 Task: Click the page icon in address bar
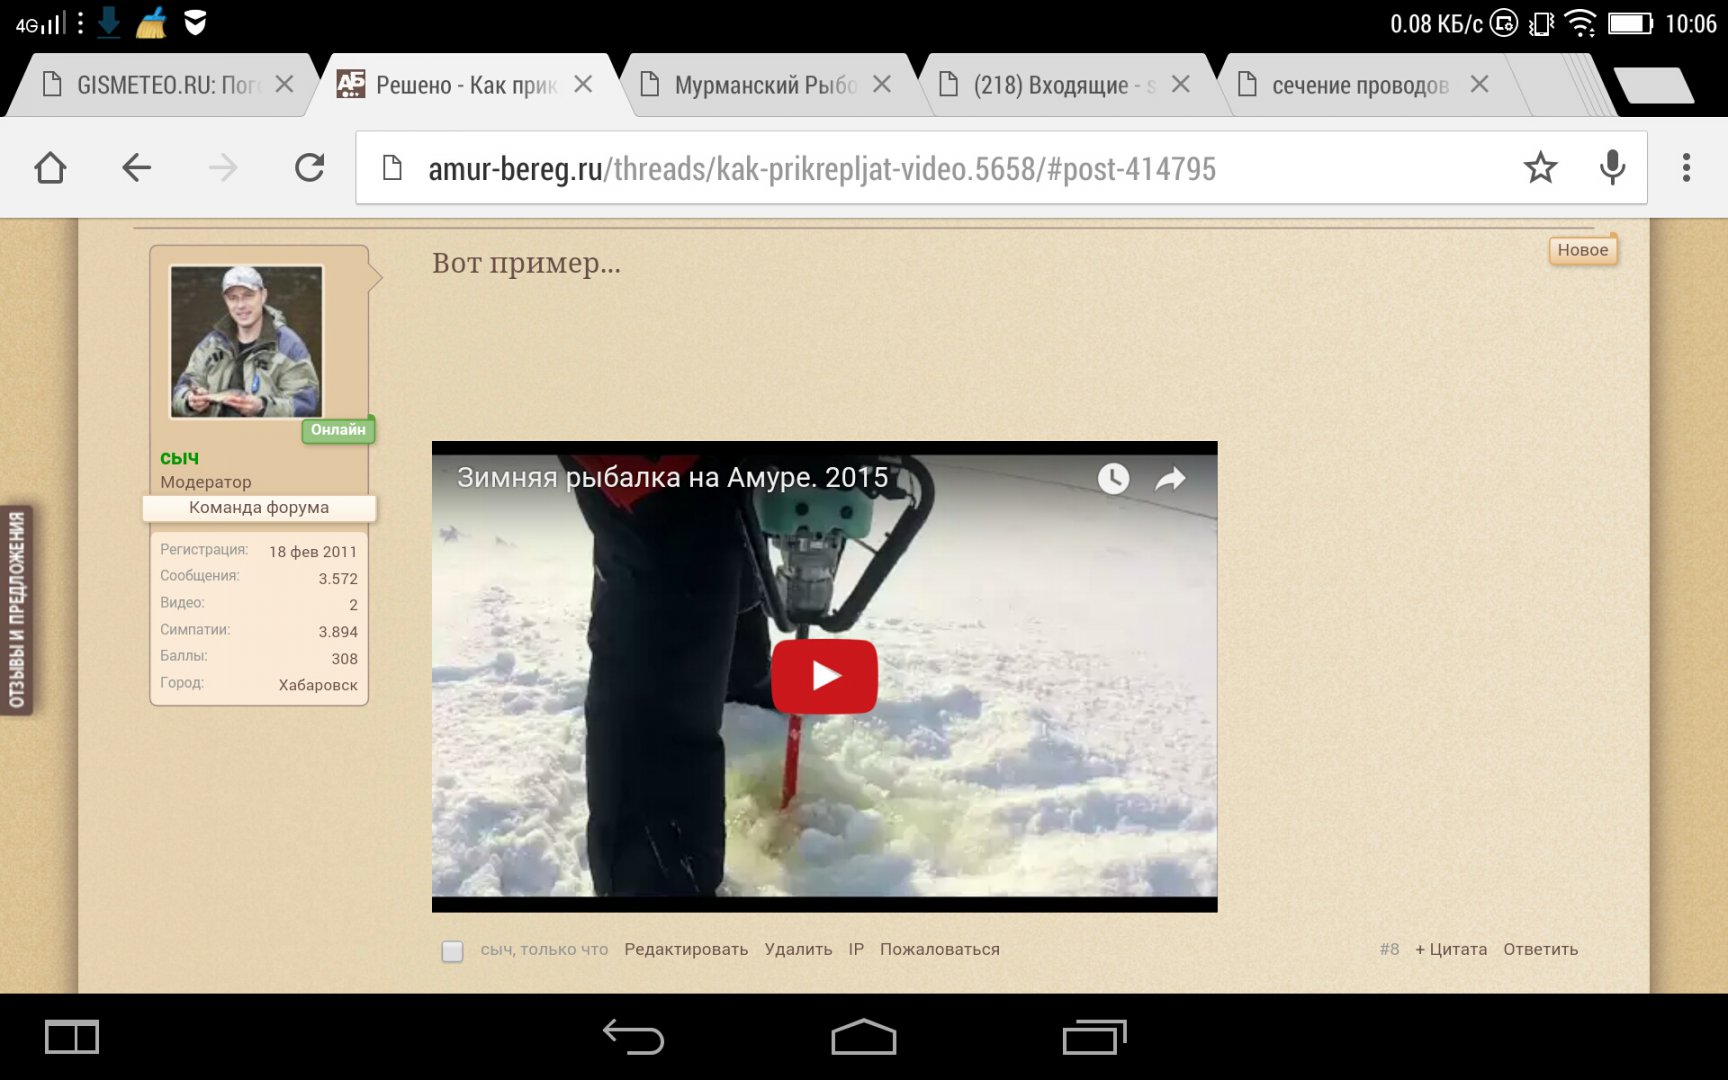[392, 168]
